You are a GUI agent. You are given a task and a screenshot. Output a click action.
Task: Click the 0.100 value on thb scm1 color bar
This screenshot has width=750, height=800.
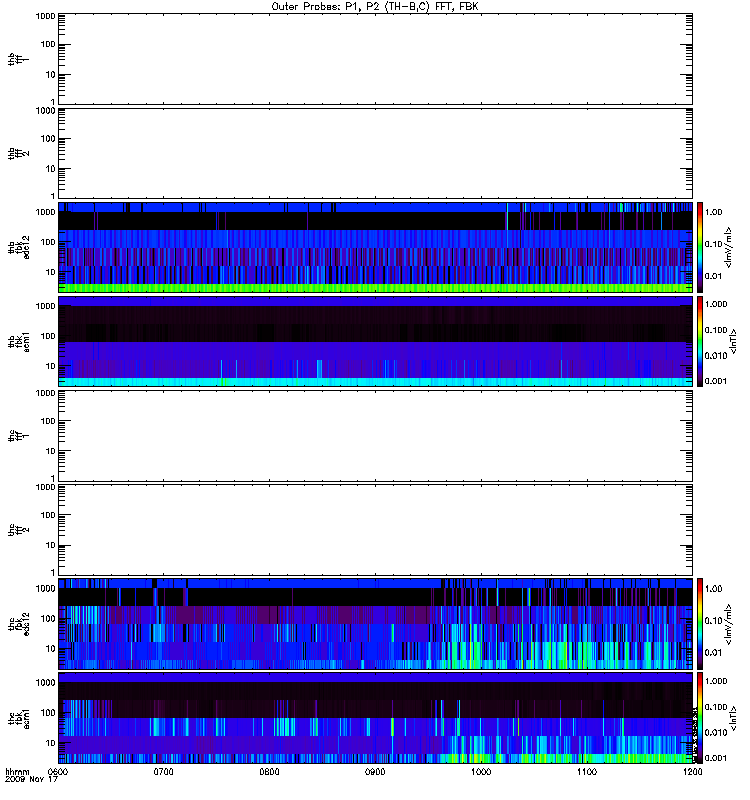coord(716,330)
